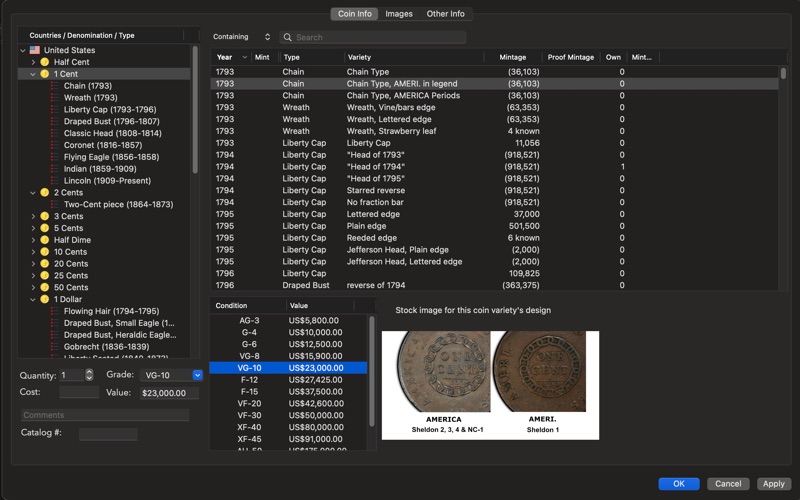Open the Containing search filter dropdown
The width and height of the screenshot is (800, 500).
point(242,37)
